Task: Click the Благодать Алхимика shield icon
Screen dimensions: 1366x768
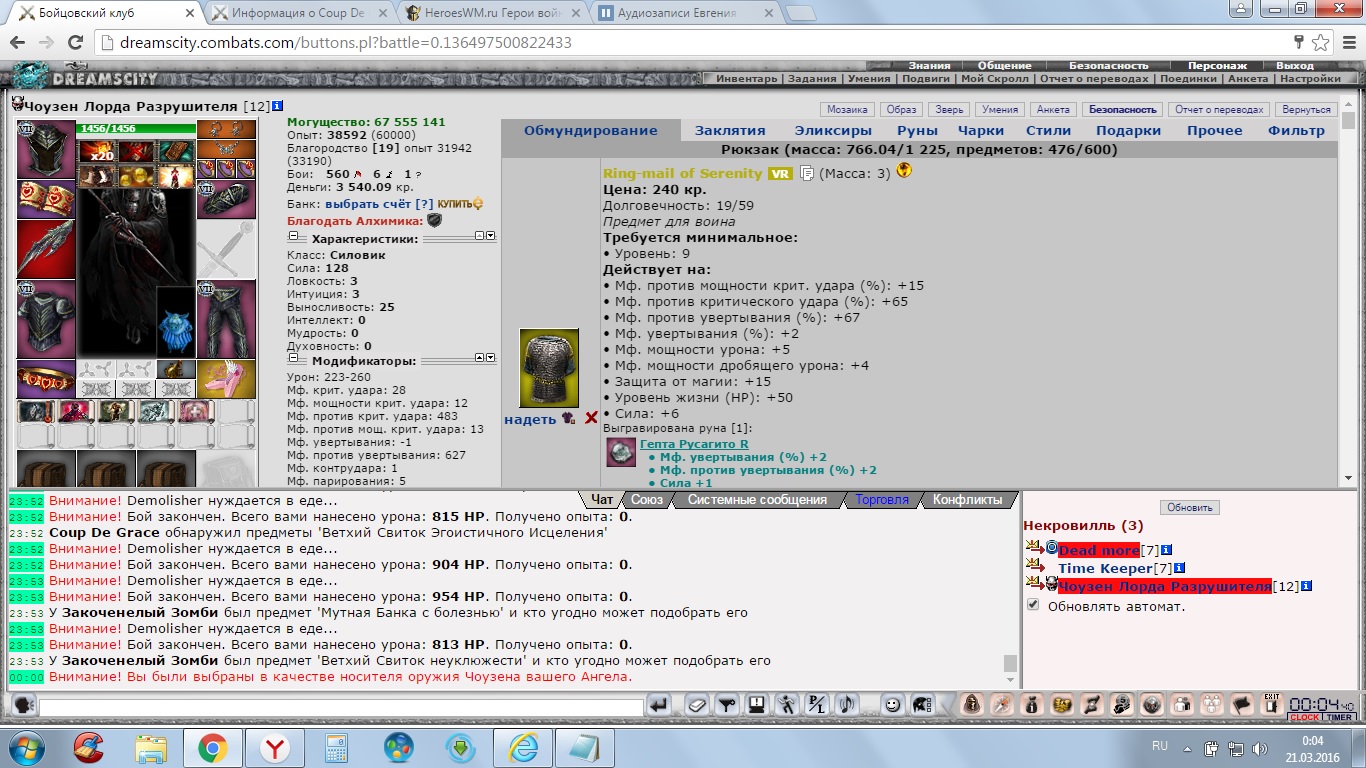Action: pyautogui.click(x=434, y=220)
